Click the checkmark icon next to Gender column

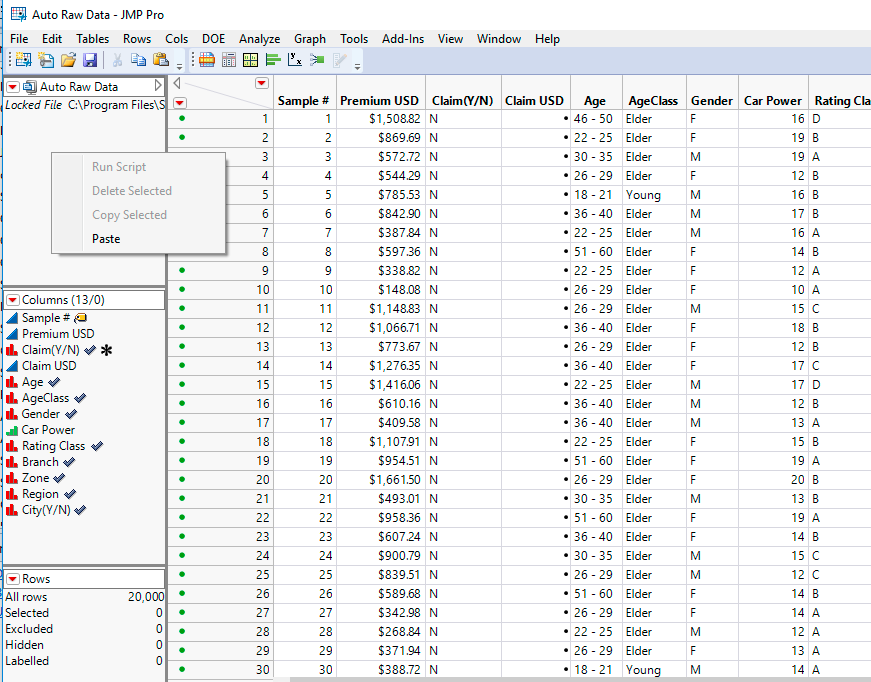pos(71,414)
